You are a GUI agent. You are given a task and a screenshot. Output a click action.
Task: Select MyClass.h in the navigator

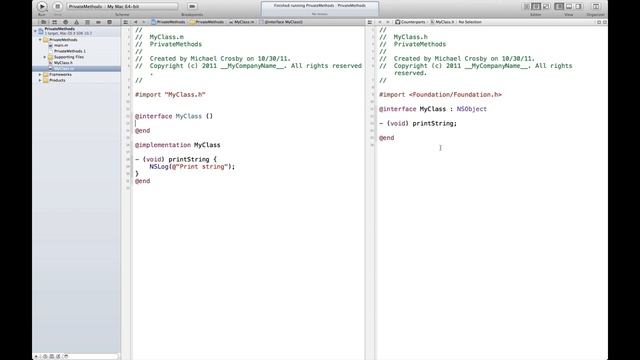63,63
